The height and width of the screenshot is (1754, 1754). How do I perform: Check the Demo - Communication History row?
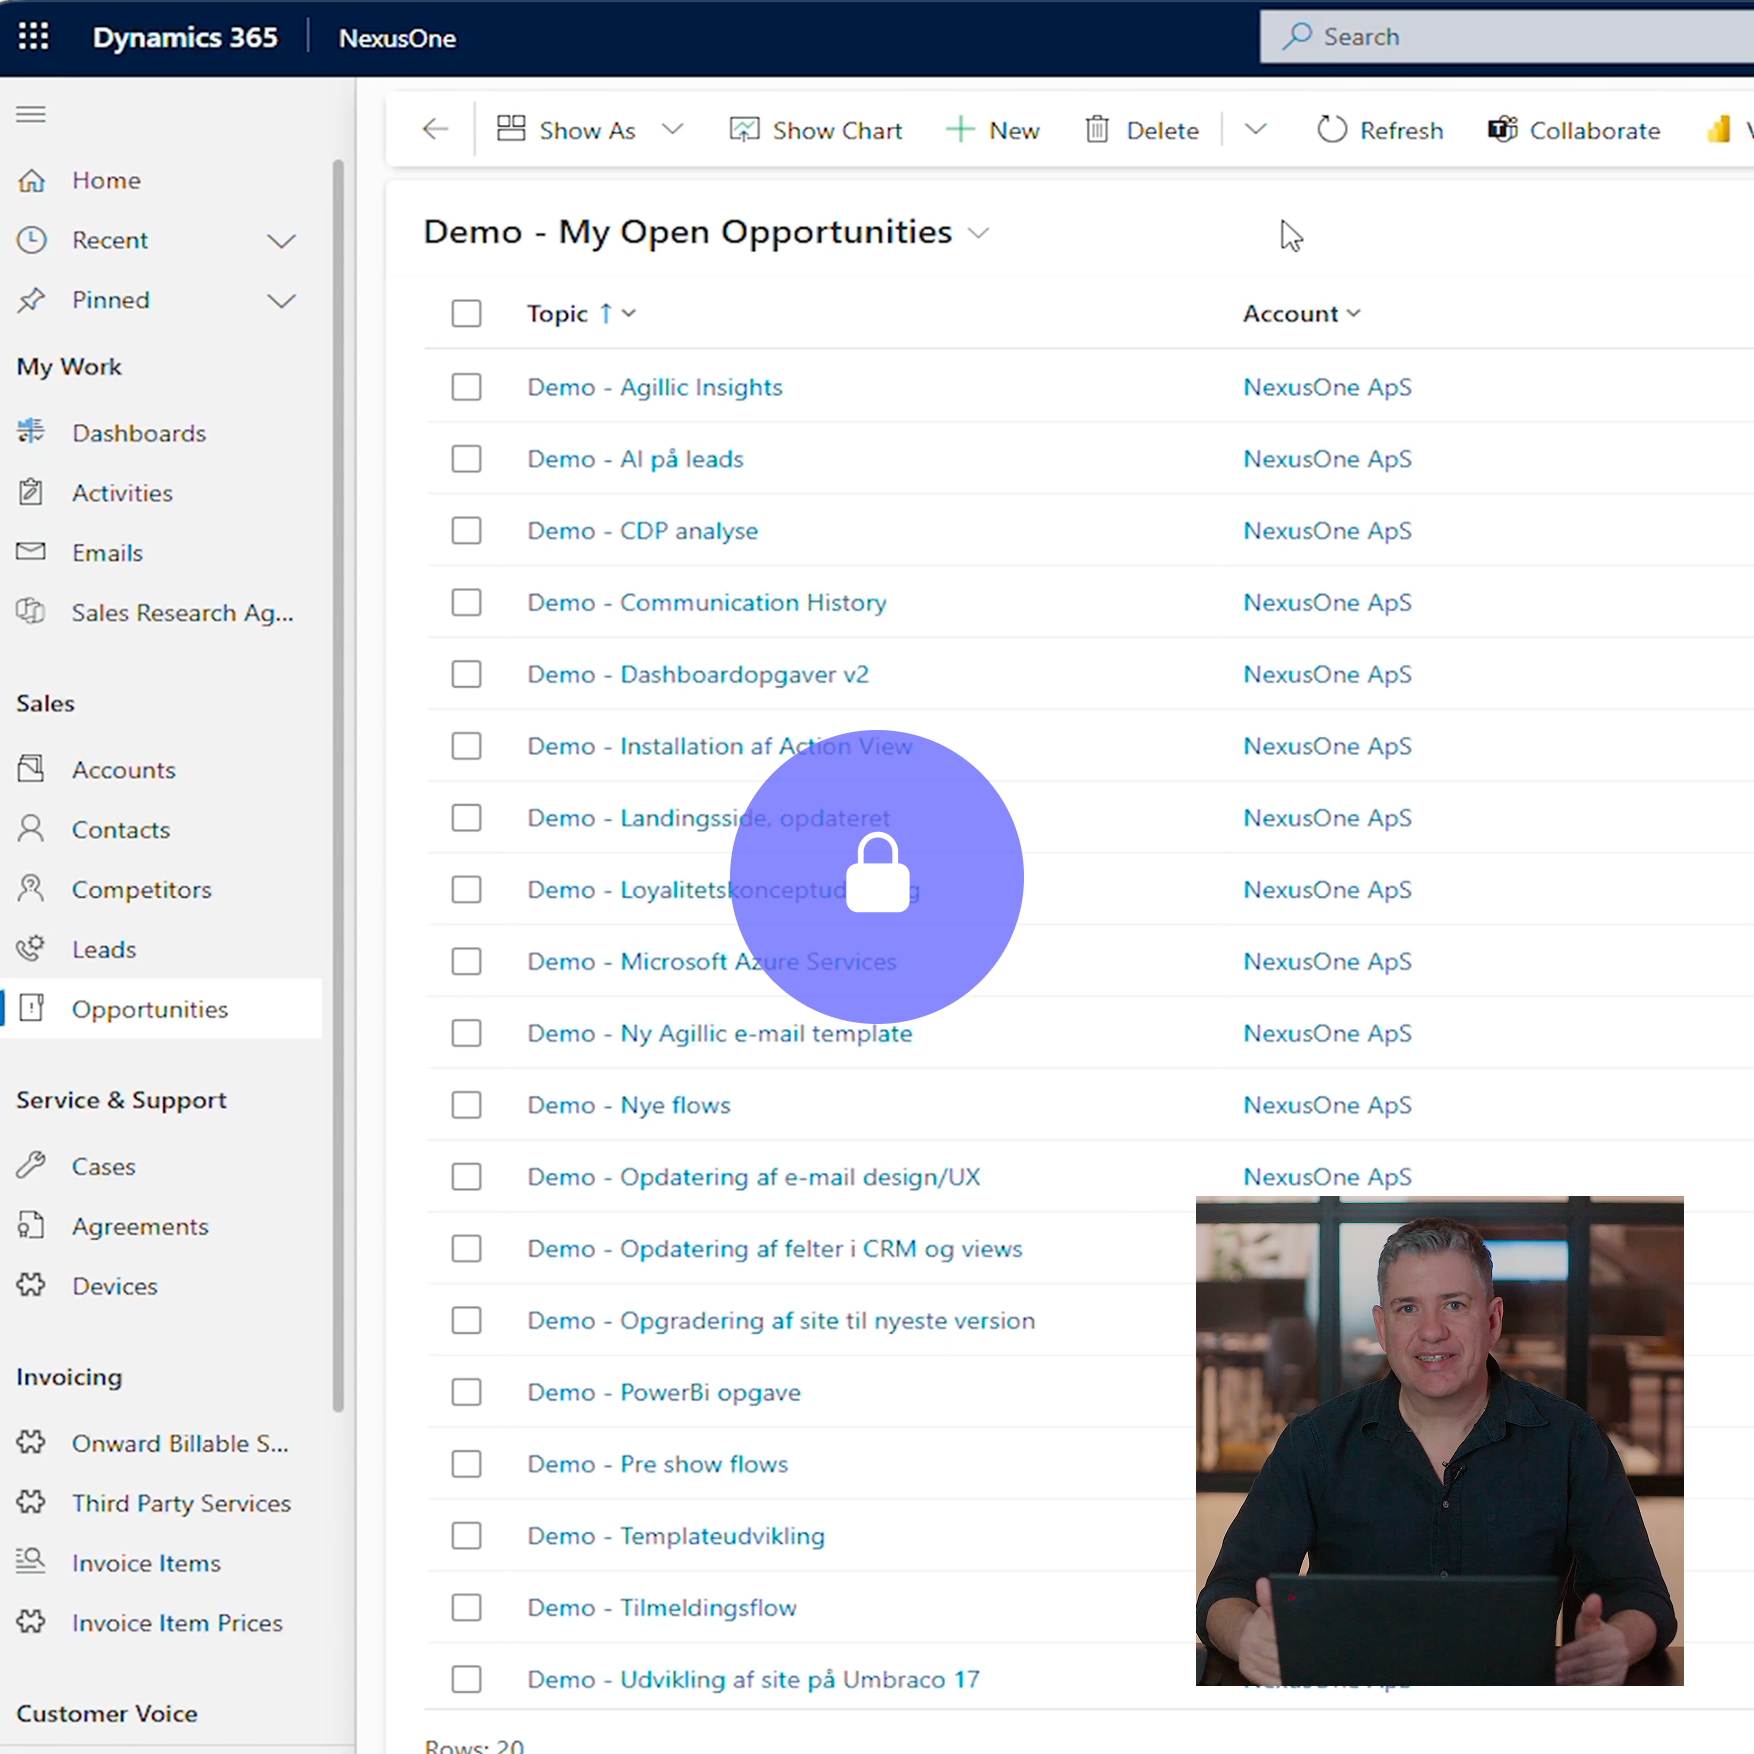tap(466, 603)
